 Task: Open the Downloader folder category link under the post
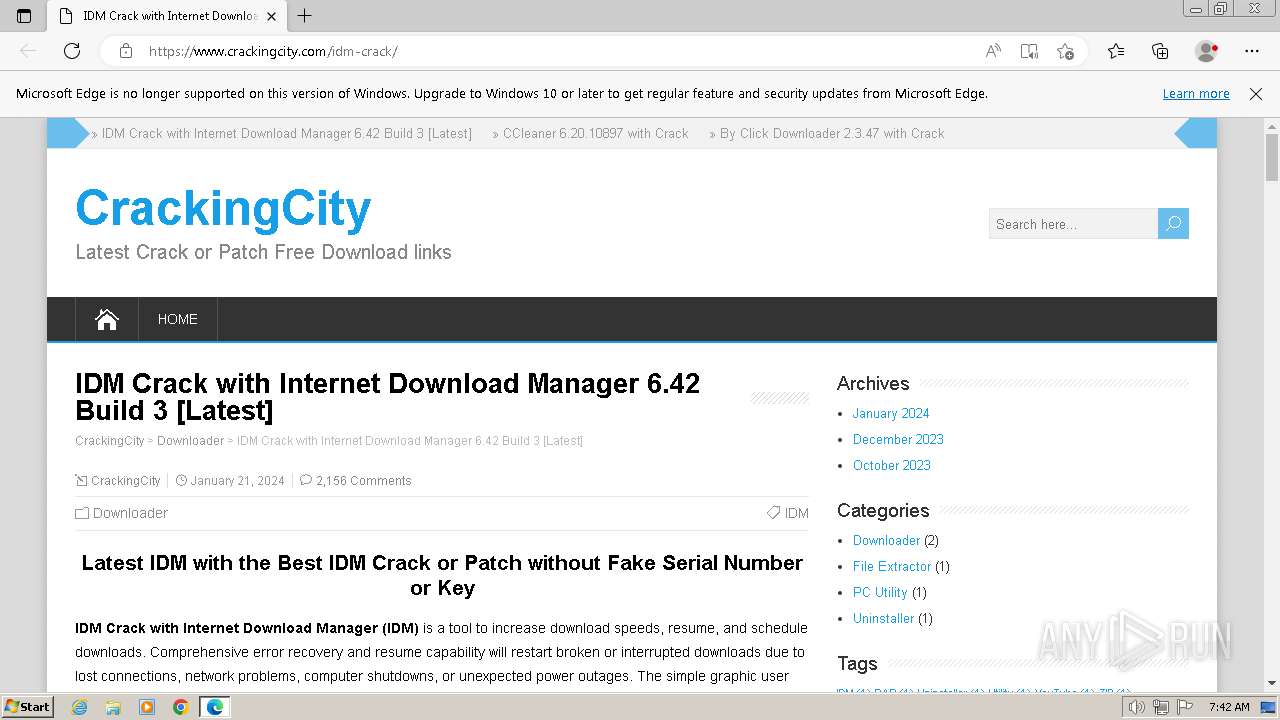pyautogui.click(x=130, y=513)
